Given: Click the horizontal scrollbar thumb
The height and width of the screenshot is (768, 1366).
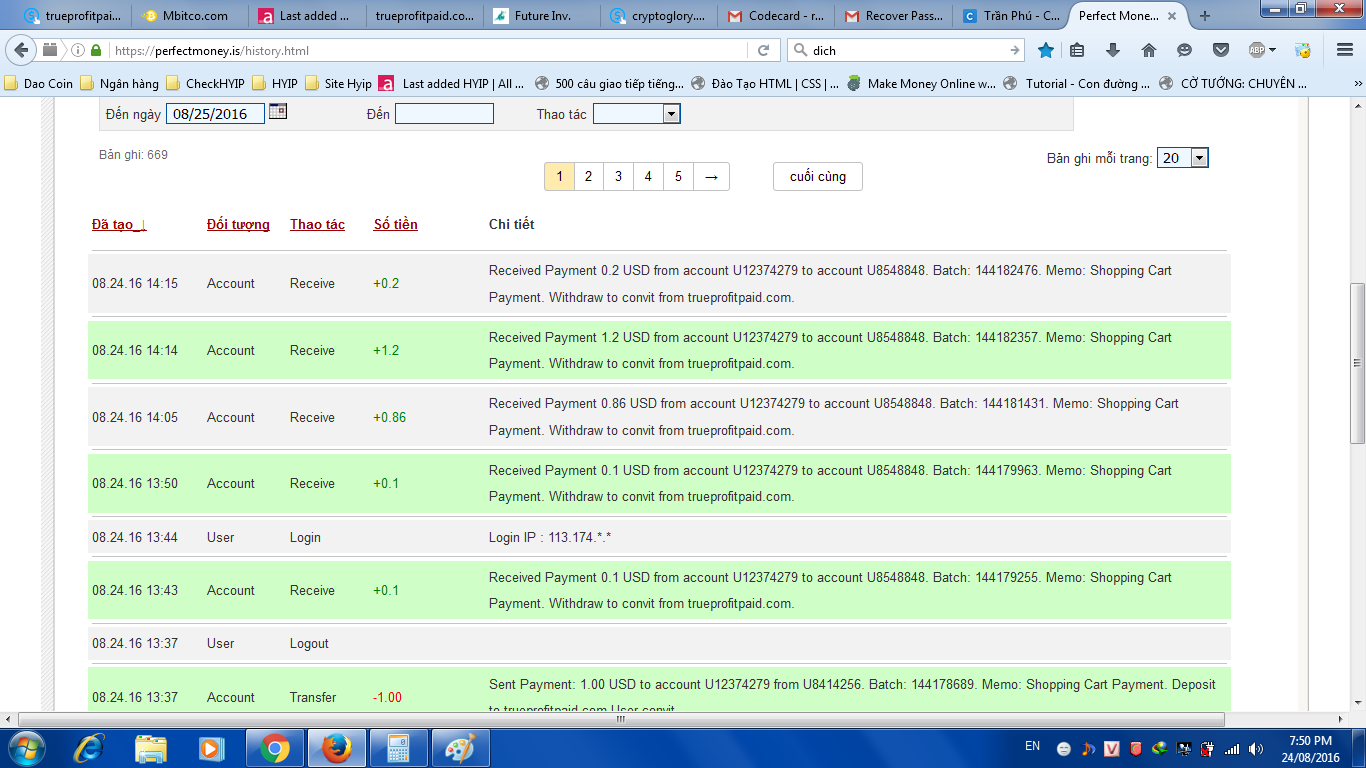Looking at the screenshot, I should coord(621,720).
